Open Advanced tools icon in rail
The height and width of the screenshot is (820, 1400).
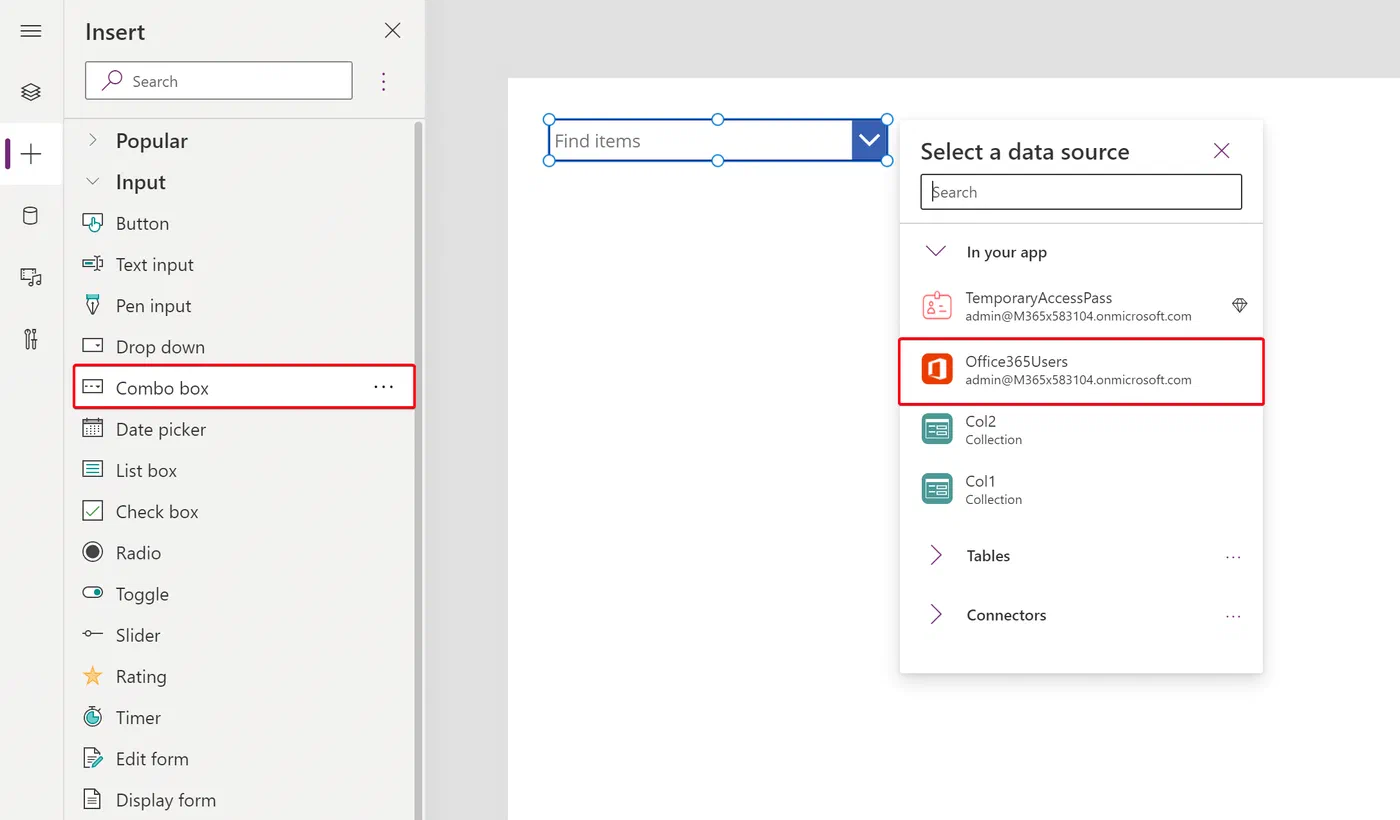coord(31,339)
